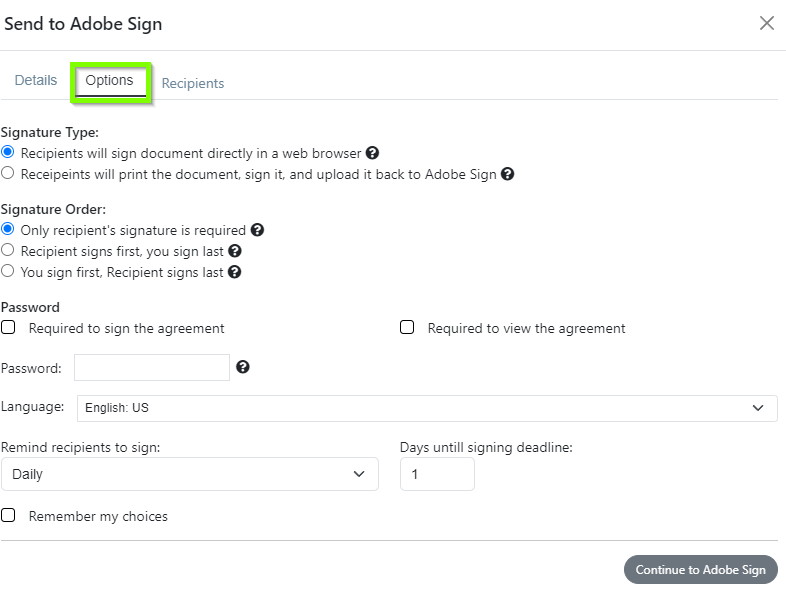Image resolution: width=786 pixels, height=592 pixels.
Task: Tick the Remember my choices checkbox
Action: point(8,515)
